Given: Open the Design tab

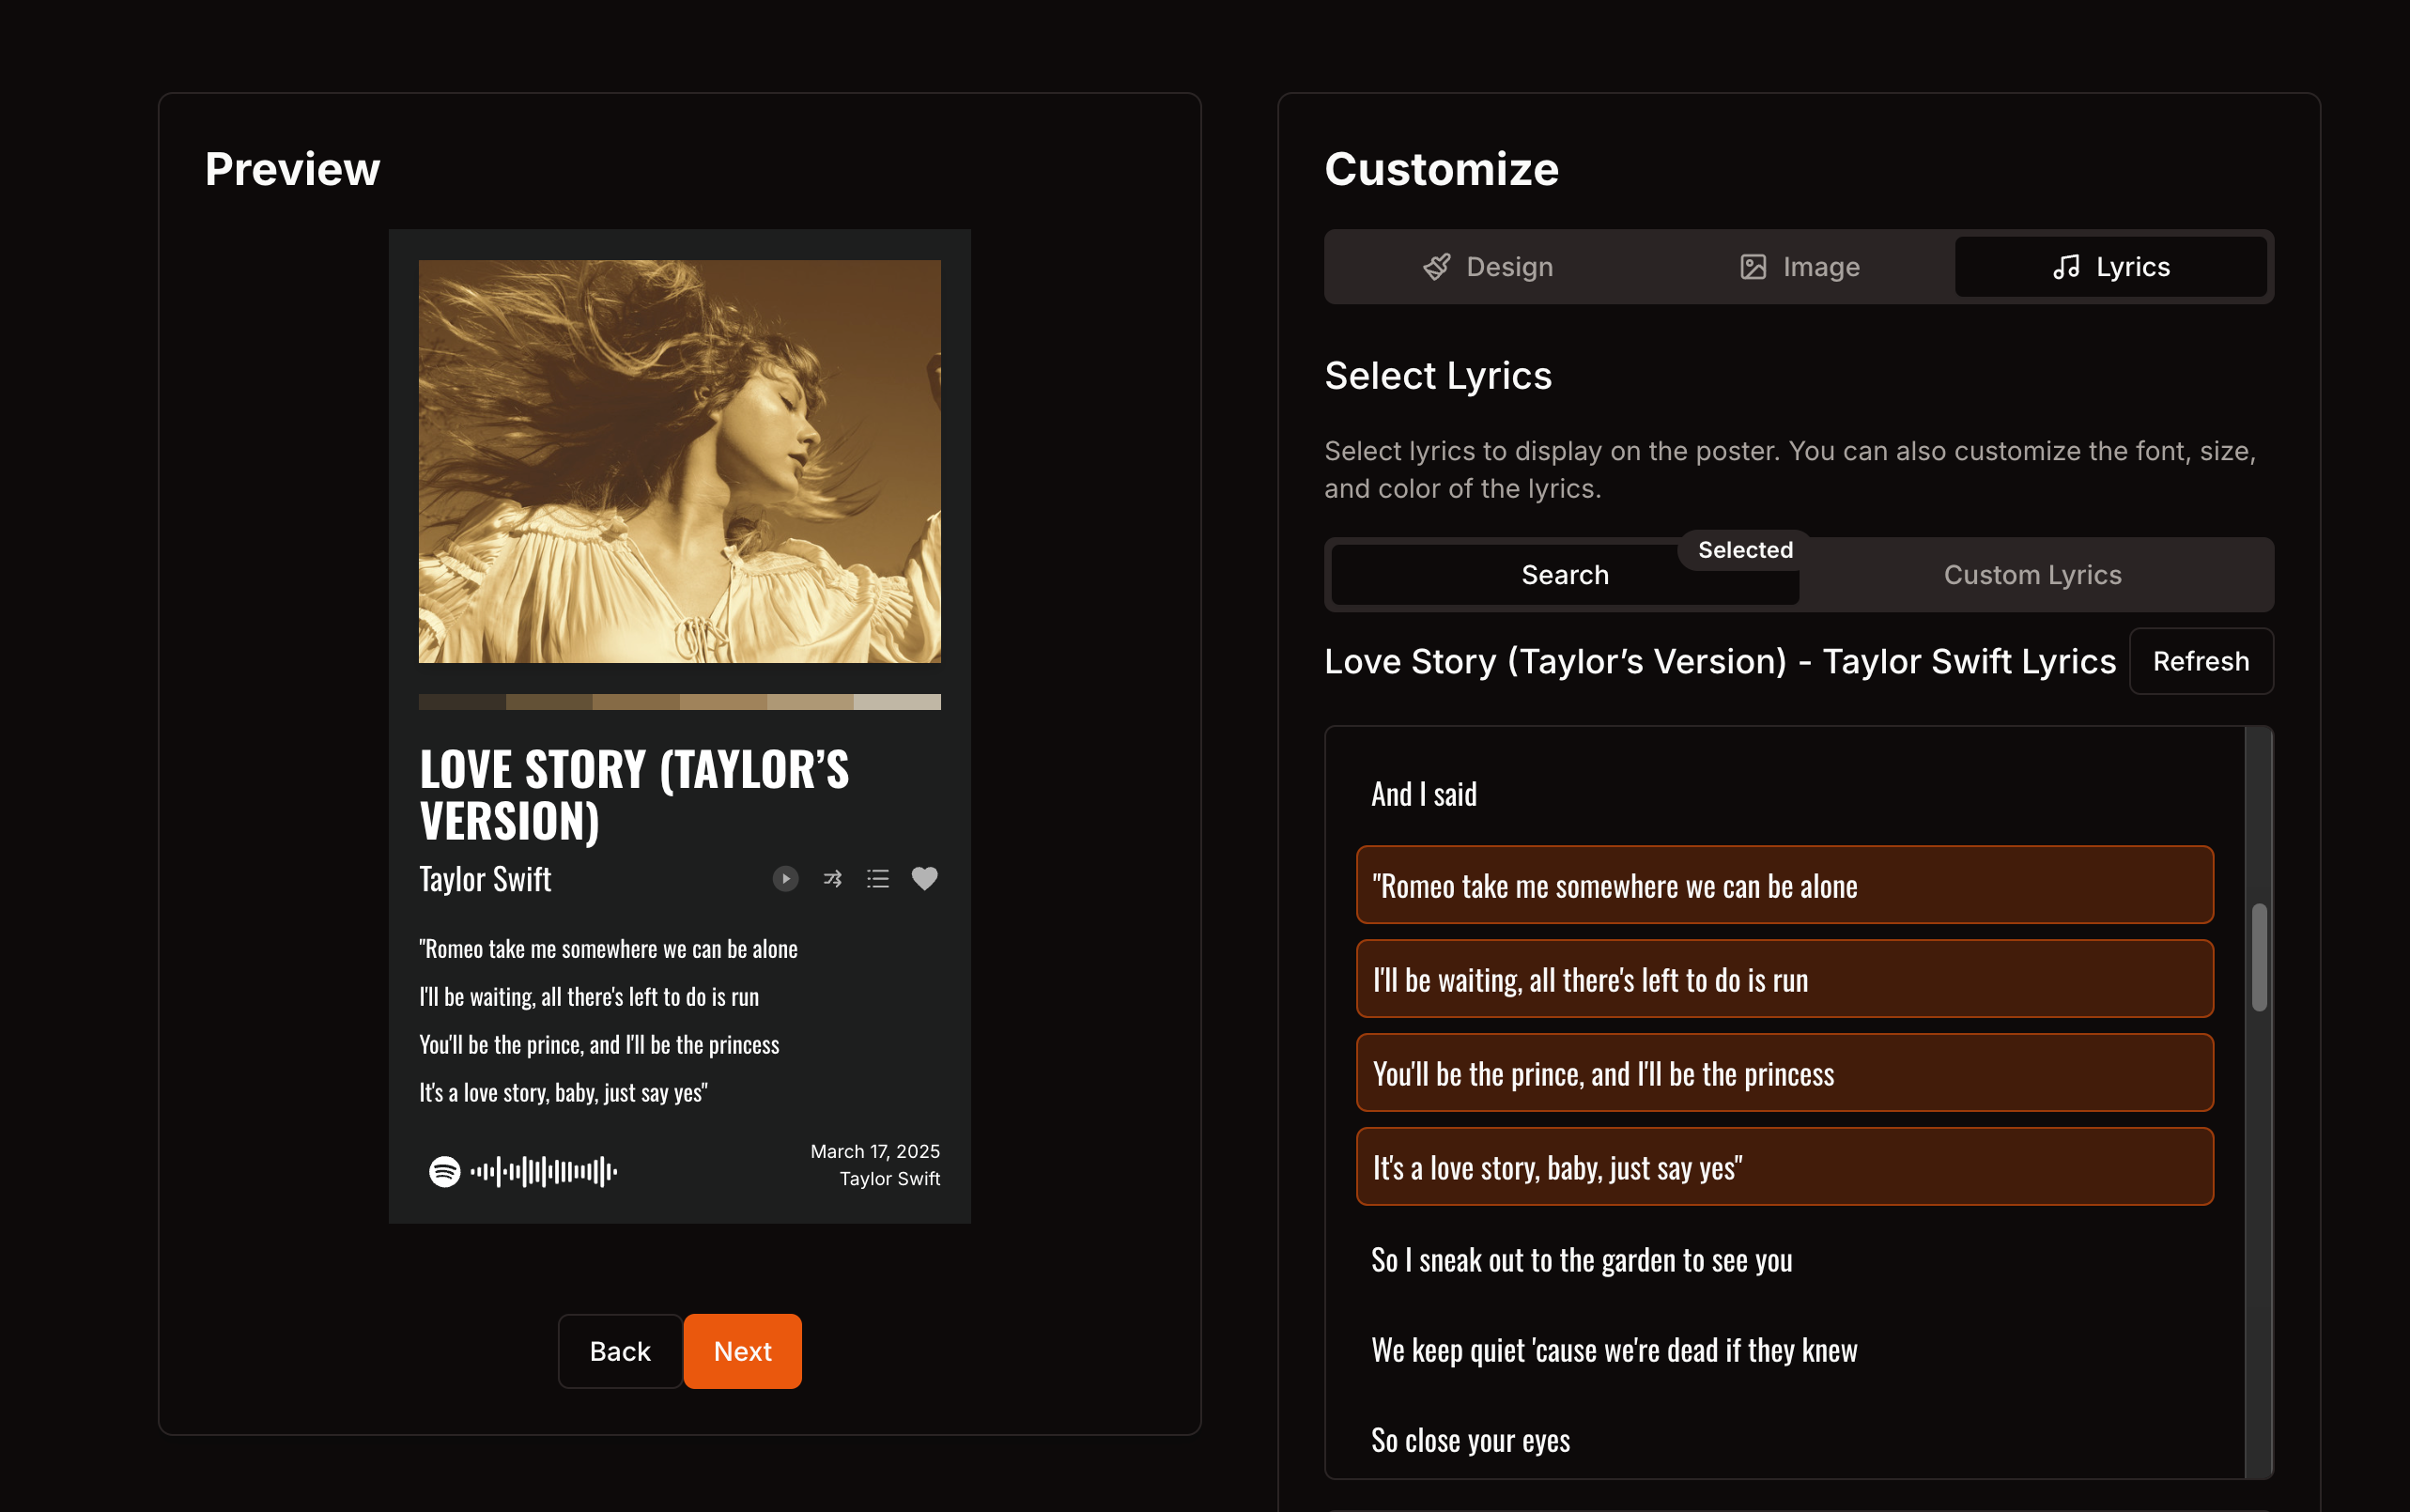Looking at the screenshot, I should 1487,267.
